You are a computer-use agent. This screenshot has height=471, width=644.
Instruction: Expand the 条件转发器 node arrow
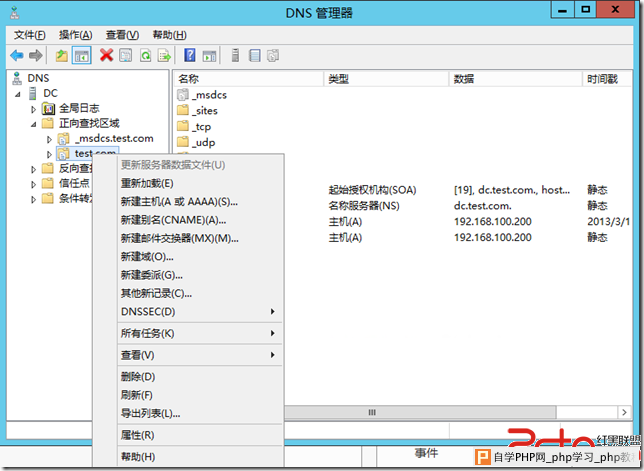[34, 199]
